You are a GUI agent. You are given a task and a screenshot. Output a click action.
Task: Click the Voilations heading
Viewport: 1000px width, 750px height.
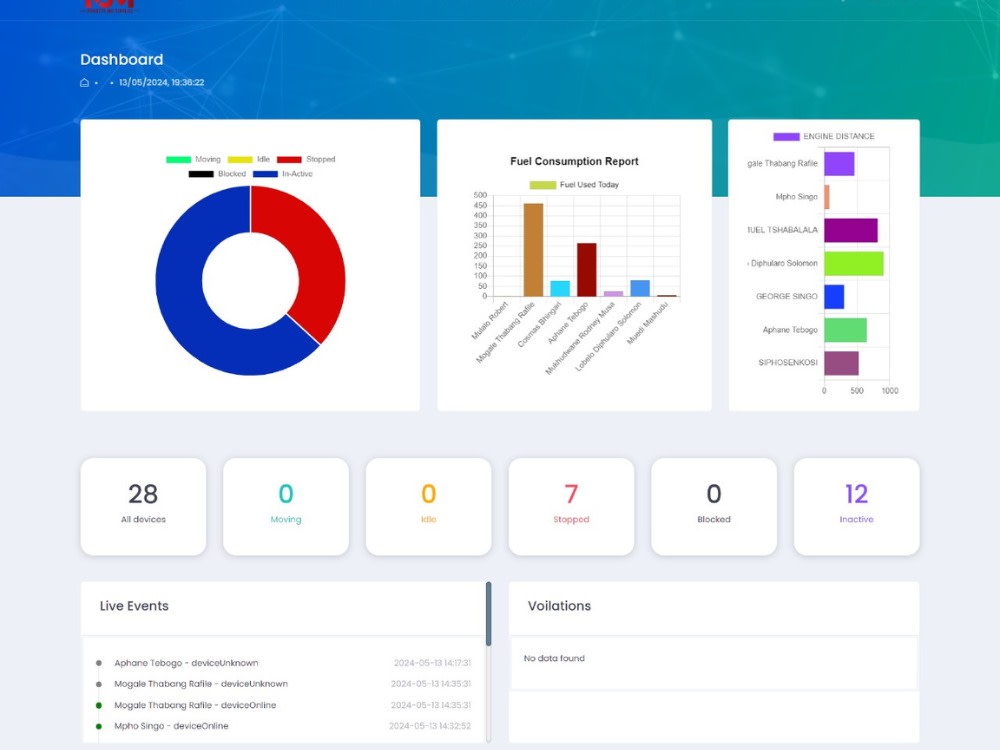[559, 606]
